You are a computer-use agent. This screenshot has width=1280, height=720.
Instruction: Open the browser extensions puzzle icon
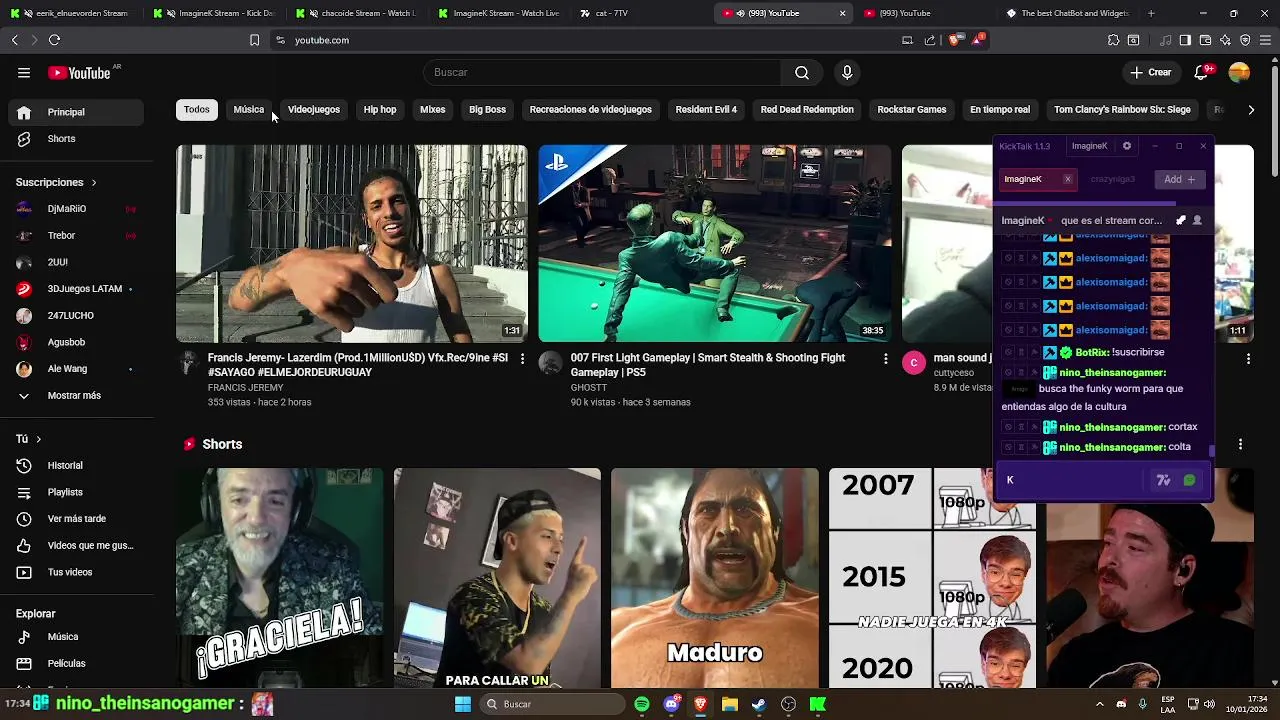(x=1113, y=40)
